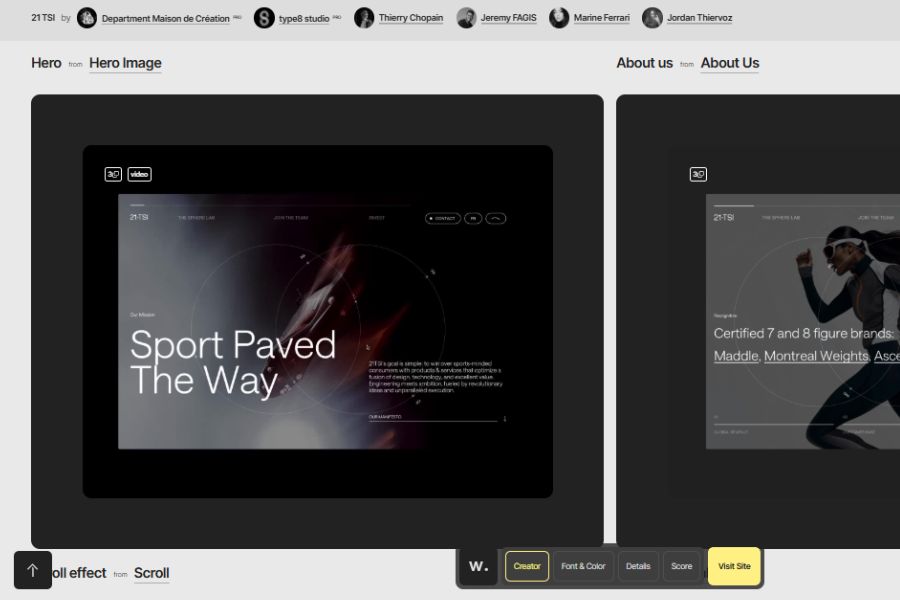This screenshot has height=600, width=900.
Task: Open the Sport Paved The Way thumbnail
Action: pyautogui.click(x=317, y=321)
